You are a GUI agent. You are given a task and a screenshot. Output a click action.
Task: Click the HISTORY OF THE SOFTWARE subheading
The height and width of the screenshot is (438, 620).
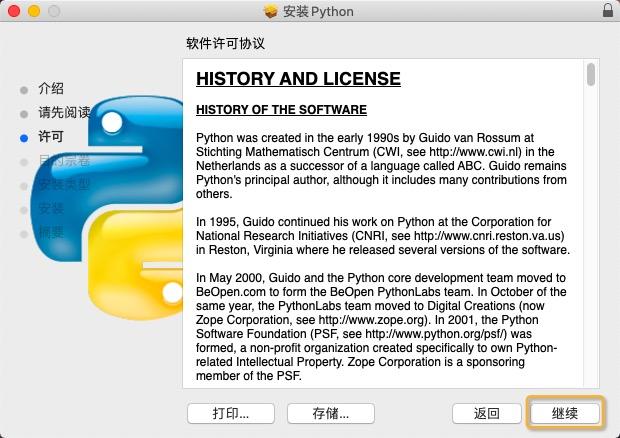[x=282, y=110]
